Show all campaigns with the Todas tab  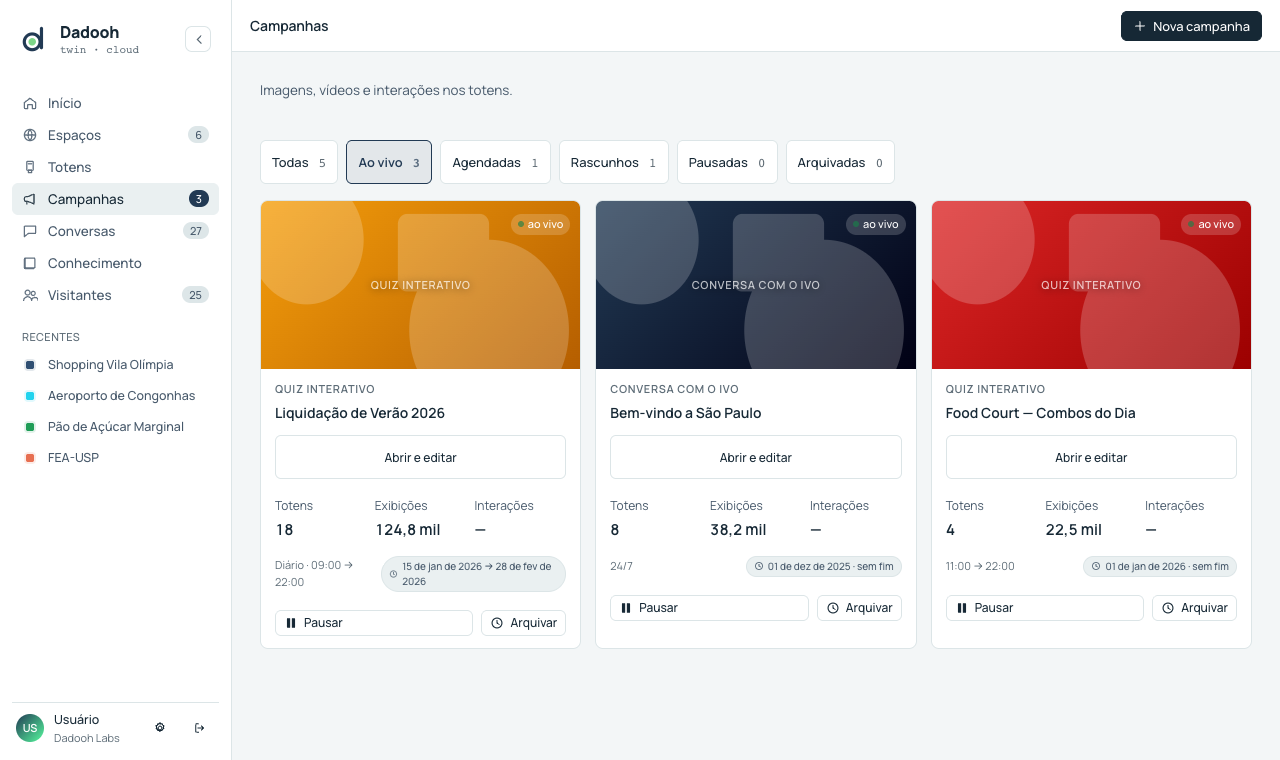tap(299, 162)
